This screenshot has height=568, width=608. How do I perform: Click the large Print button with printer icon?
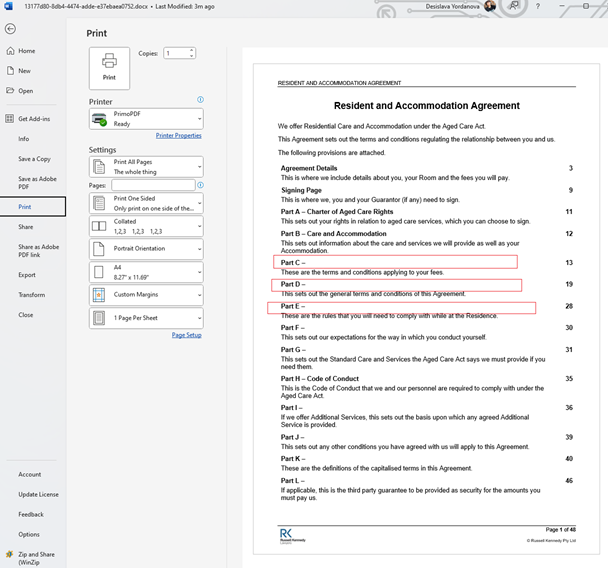(109, 68)
